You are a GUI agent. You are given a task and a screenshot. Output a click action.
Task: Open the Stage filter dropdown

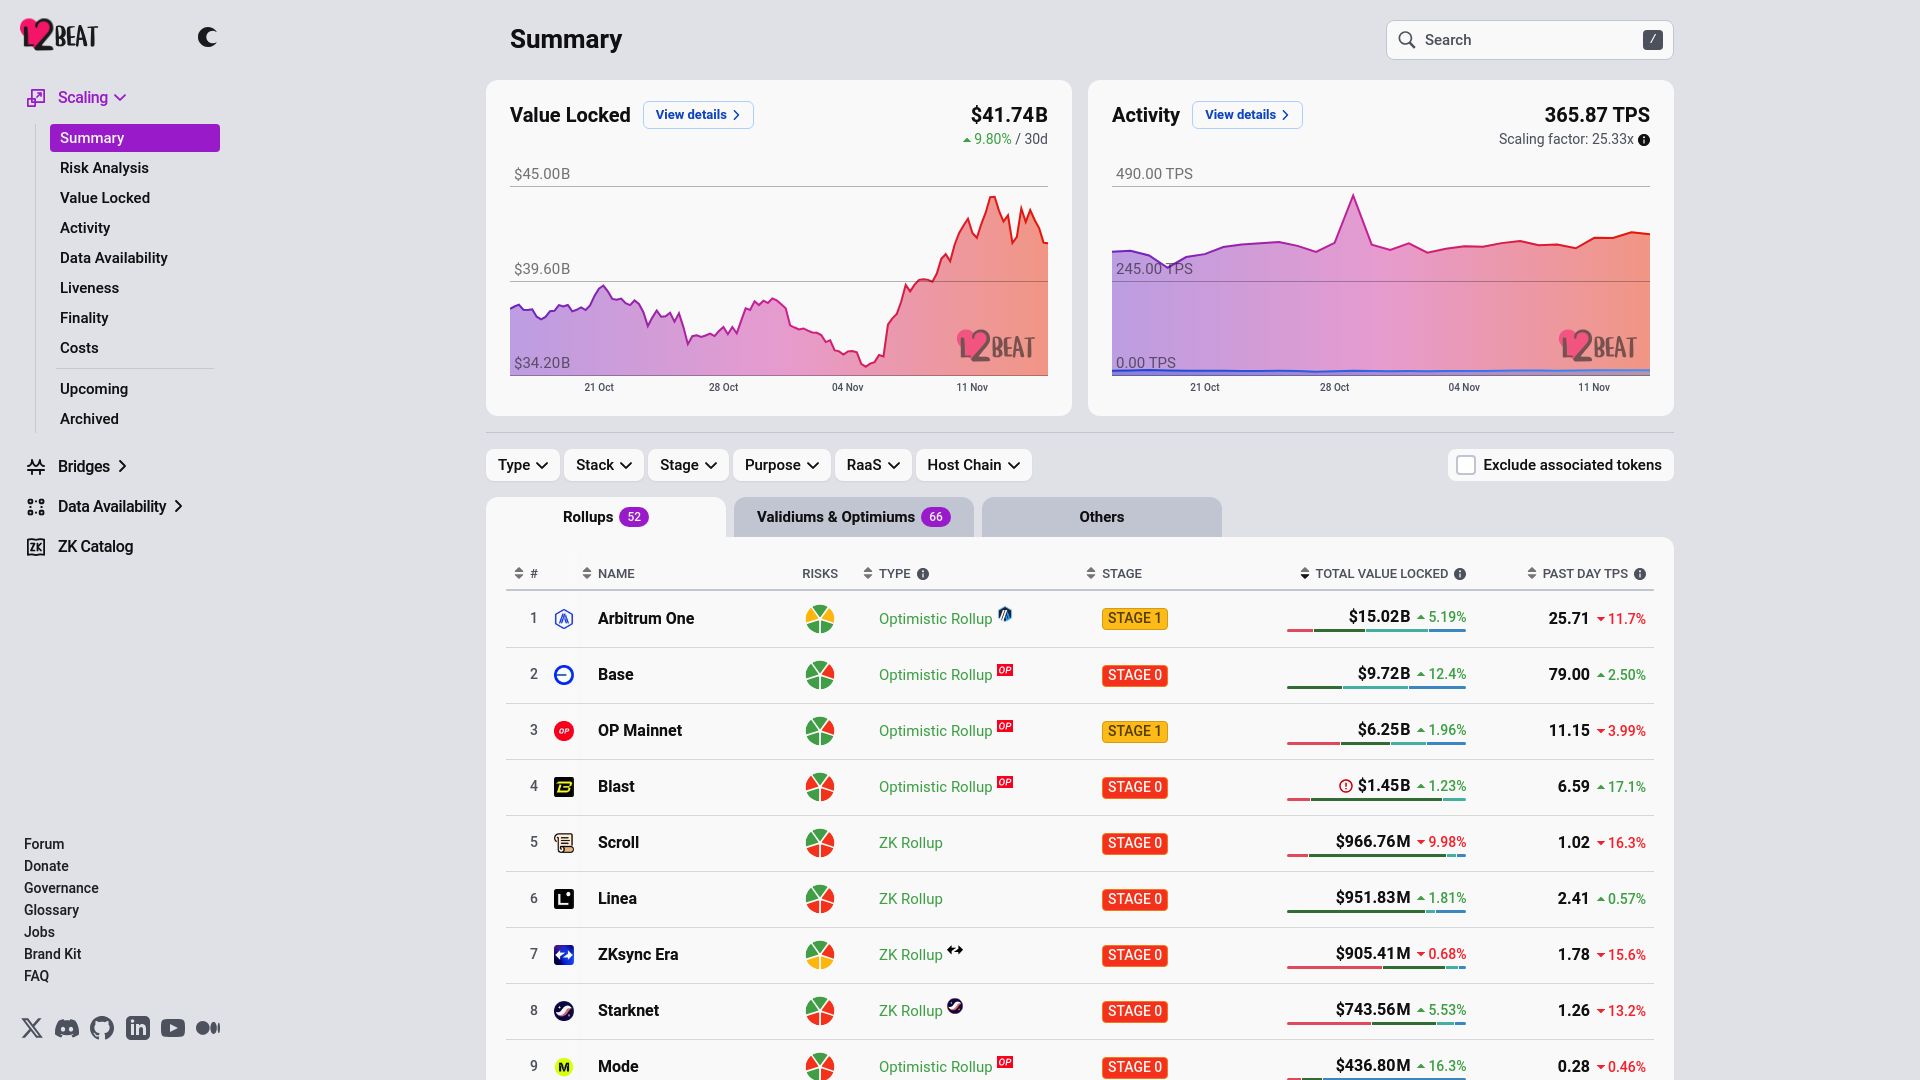tap(688, 465)
